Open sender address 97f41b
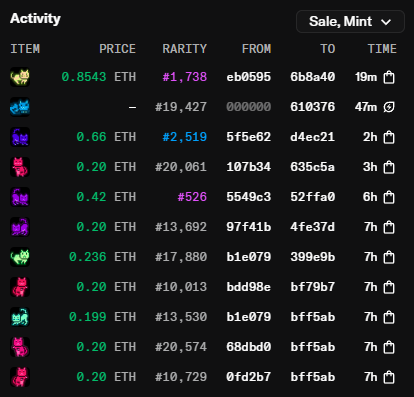Screen dimensions: 414x397 [x=249, y=227]
